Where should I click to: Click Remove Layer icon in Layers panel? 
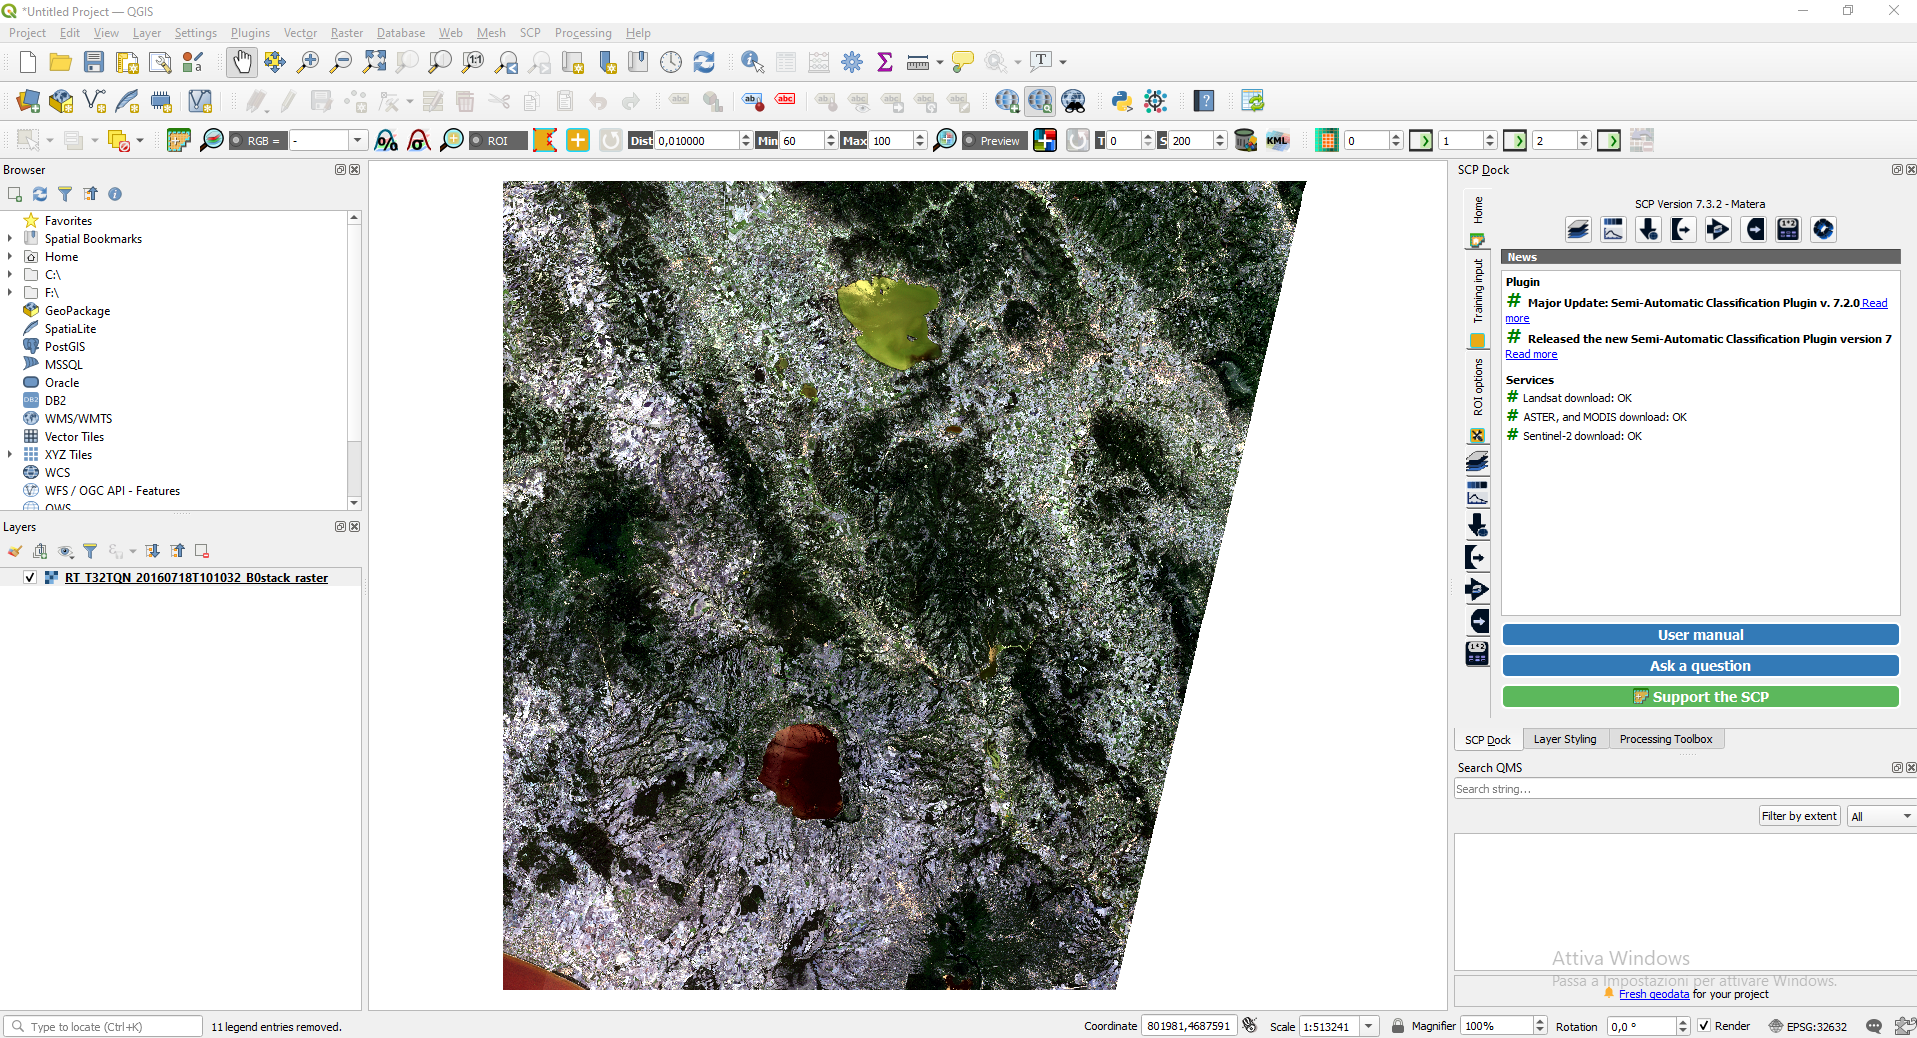coord(202,551)
